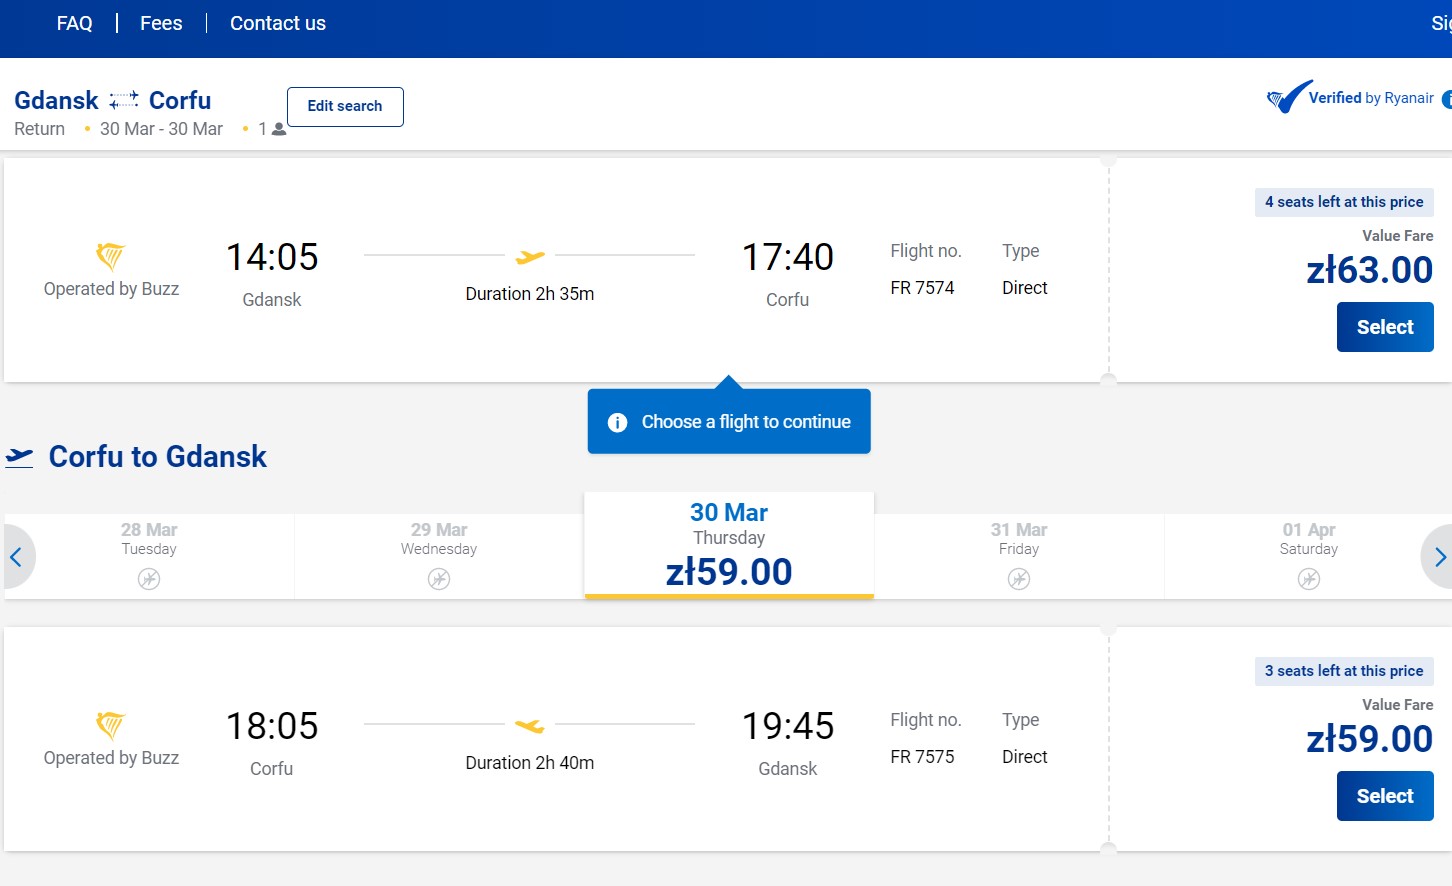Image resolution: width=1452 pixels, height=886 pixels.
Task: Click the yellow plane icon on Gdansk–Corfu flight
Action: click(x=530, y=257)
